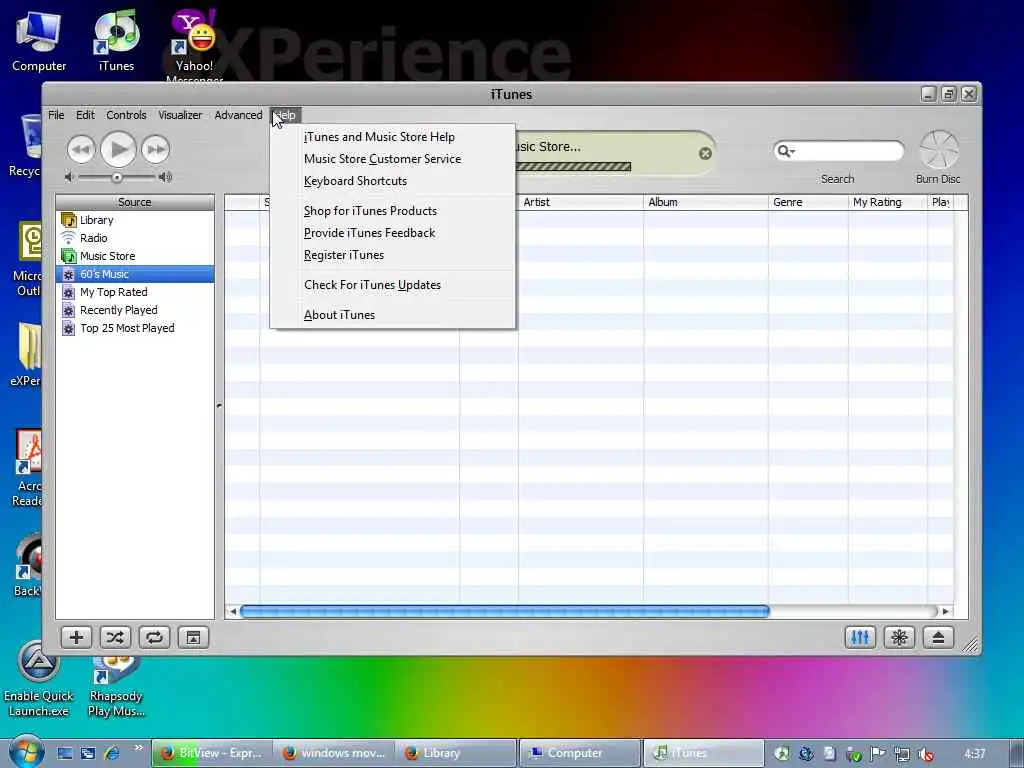This screenshot has width=1024, height=768.
Task: Choose About iTunes
Action: [392, 315]
